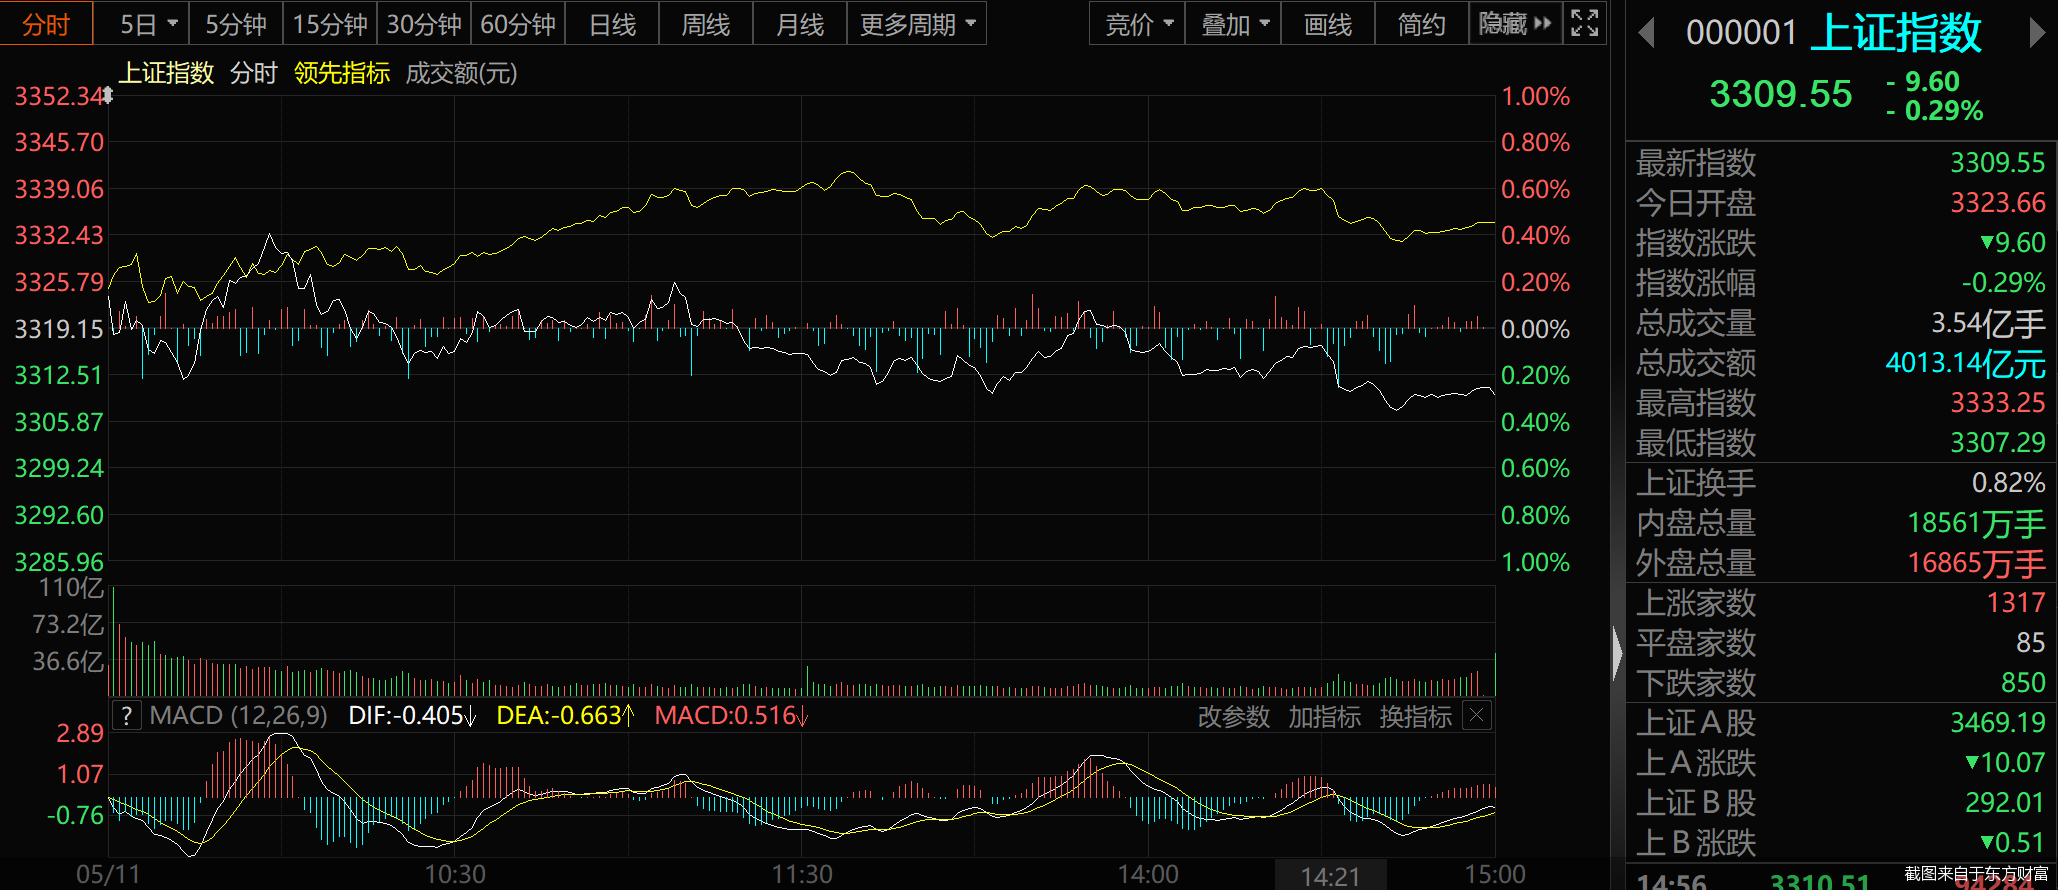2058x890 pixels.
Task: Close the MACD indicator panel
Action: tap(1477, 716)
